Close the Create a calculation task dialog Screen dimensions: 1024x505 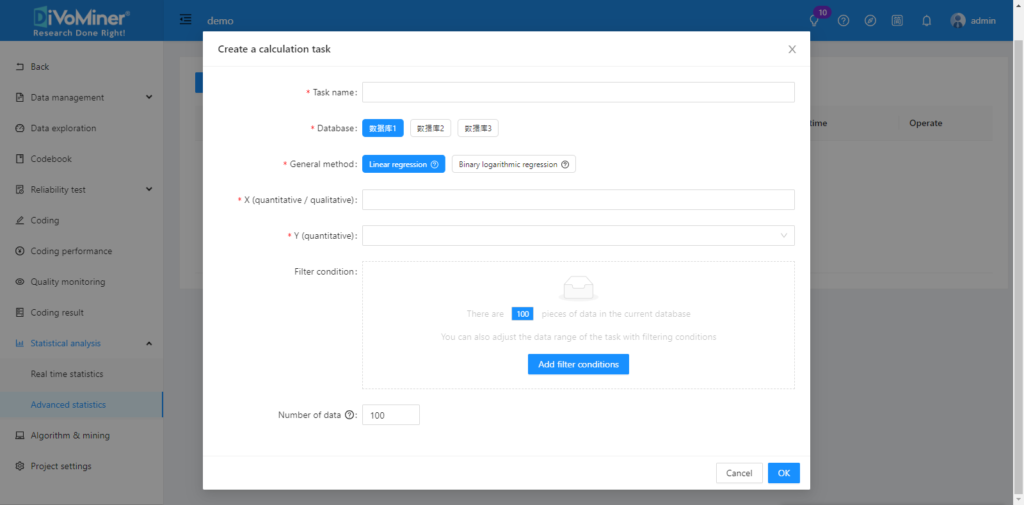click(792, 49)
